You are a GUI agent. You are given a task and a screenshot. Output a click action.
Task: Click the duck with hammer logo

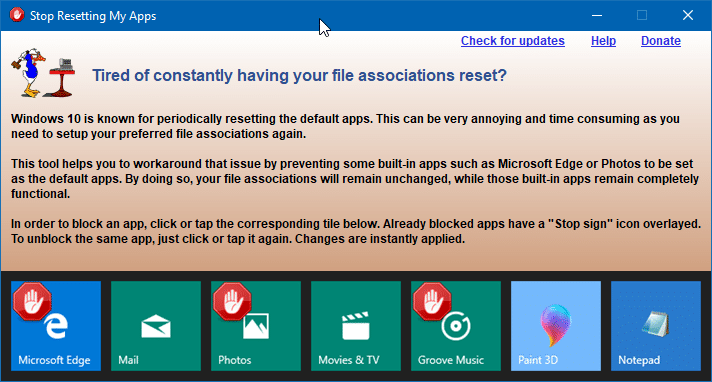pyautogui.click(x=43, y=73)
